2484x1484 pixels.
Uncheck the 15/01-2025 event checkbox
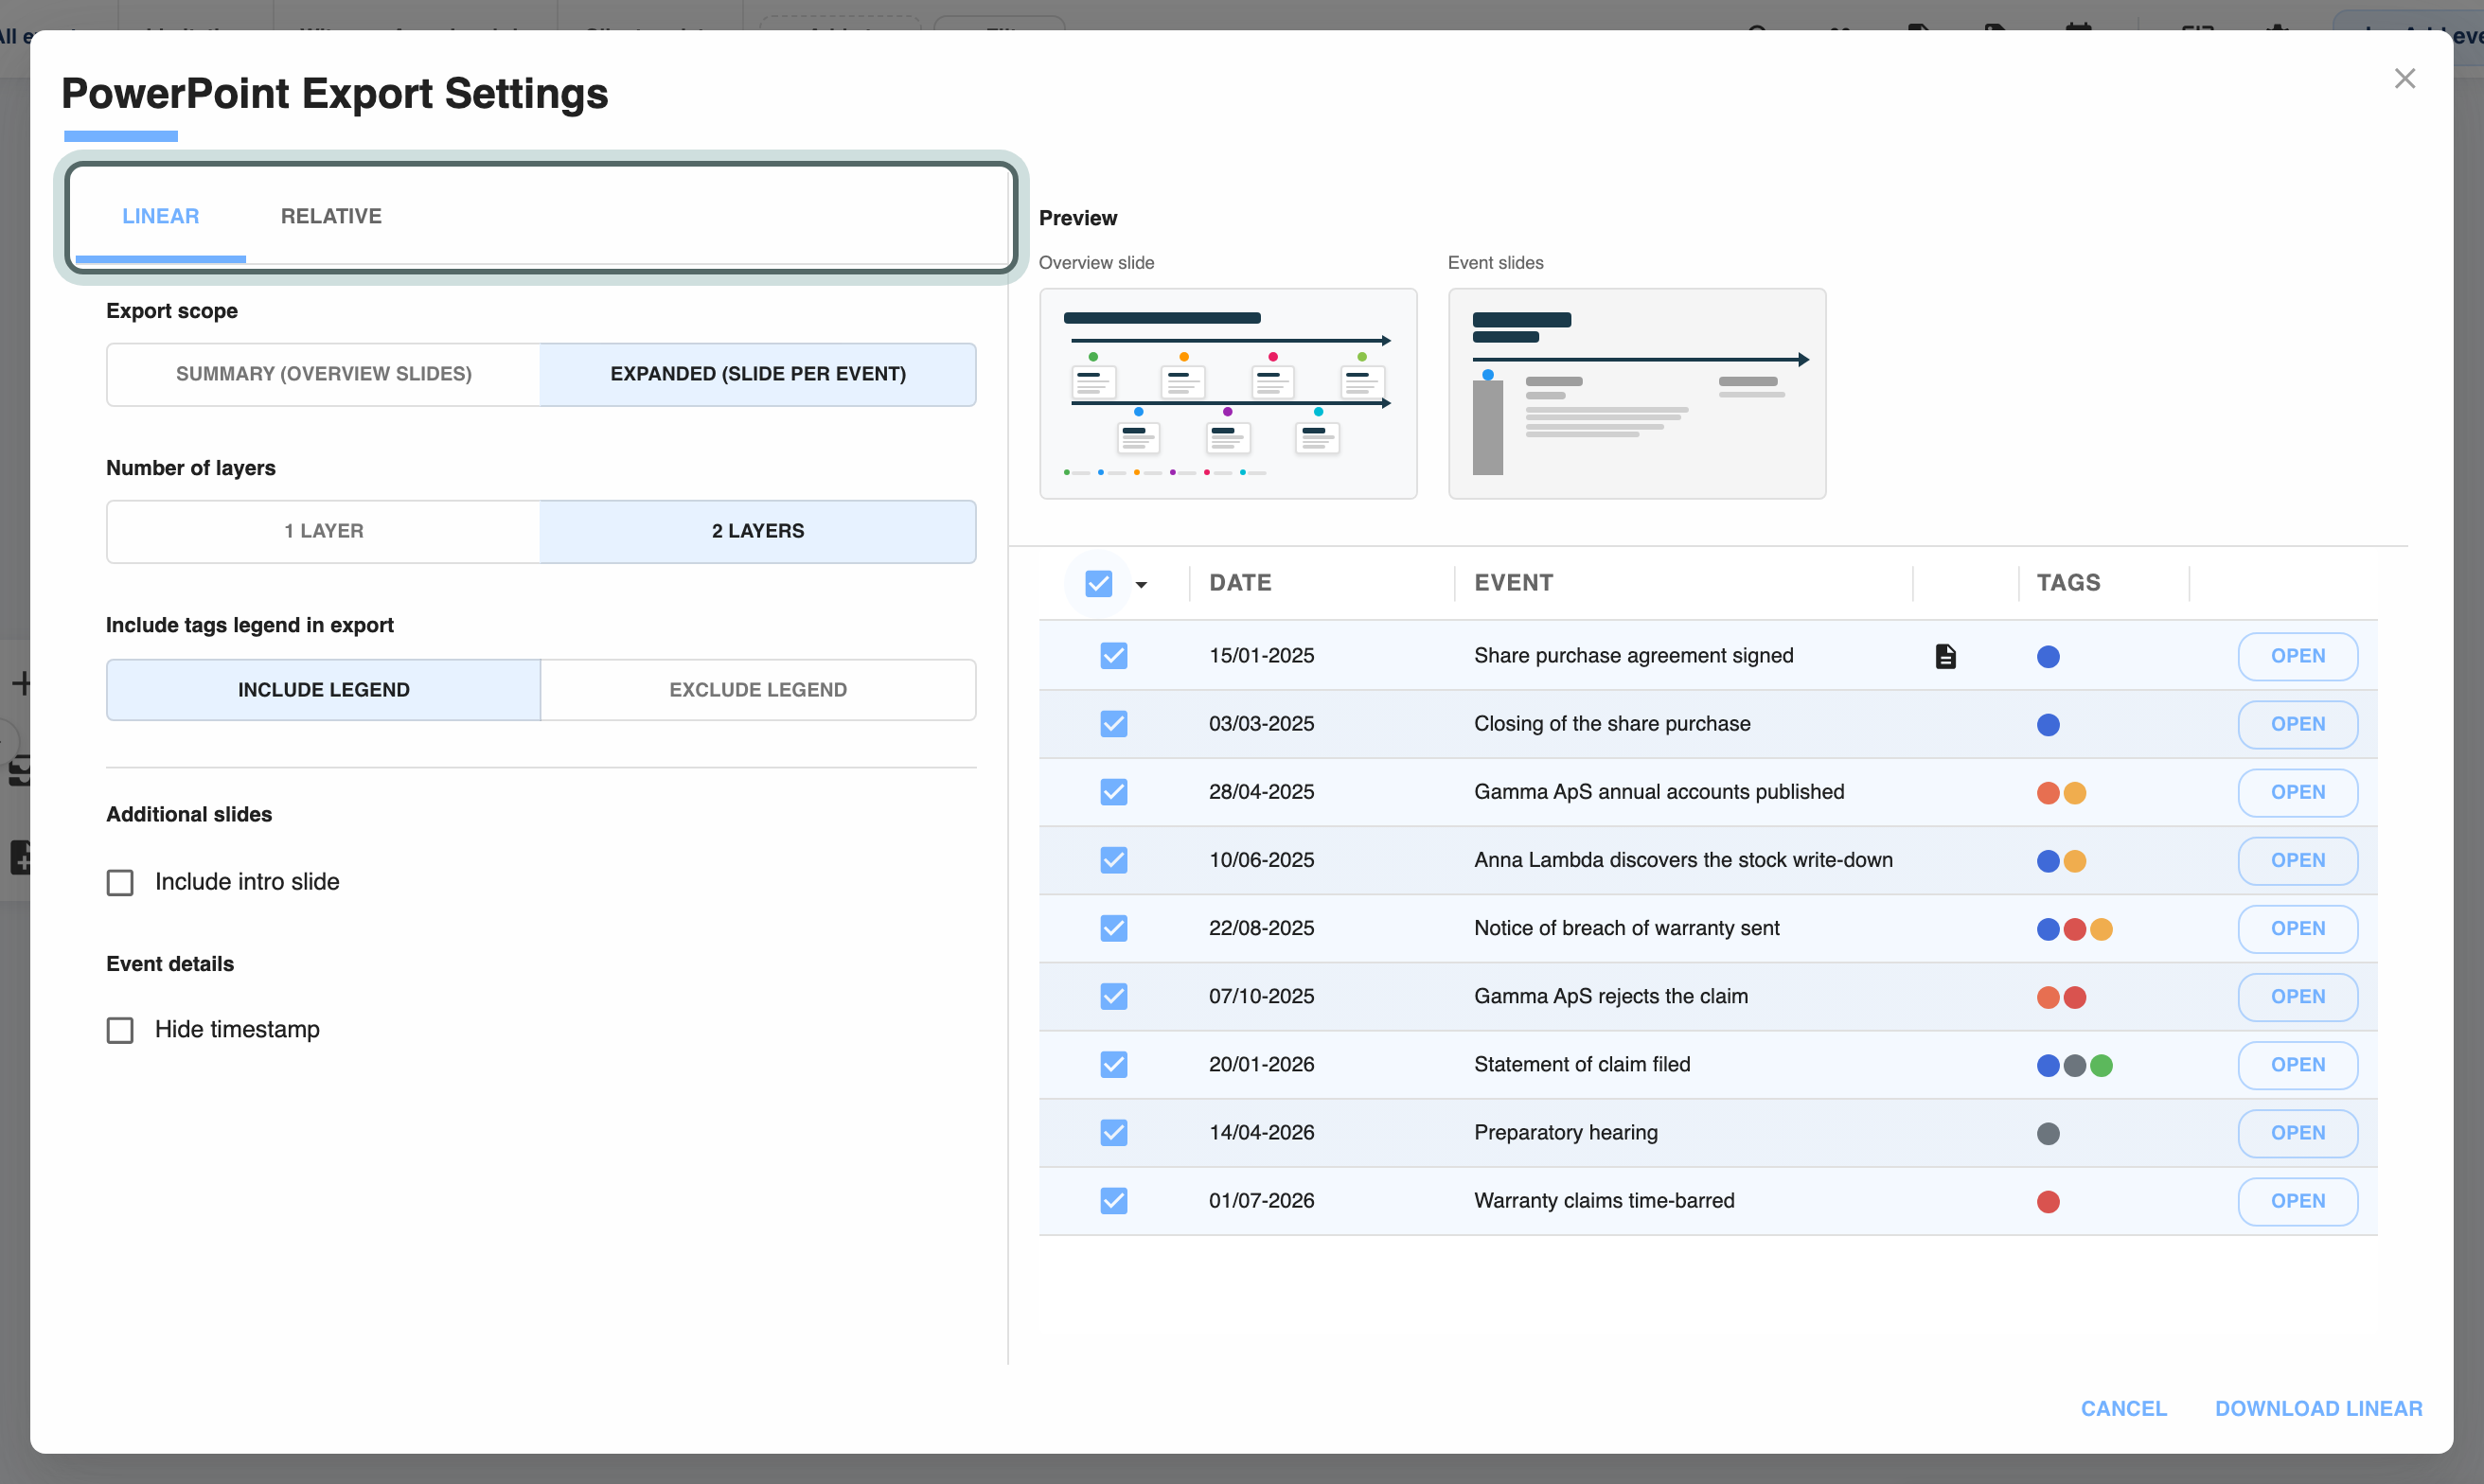point(1113,656)
